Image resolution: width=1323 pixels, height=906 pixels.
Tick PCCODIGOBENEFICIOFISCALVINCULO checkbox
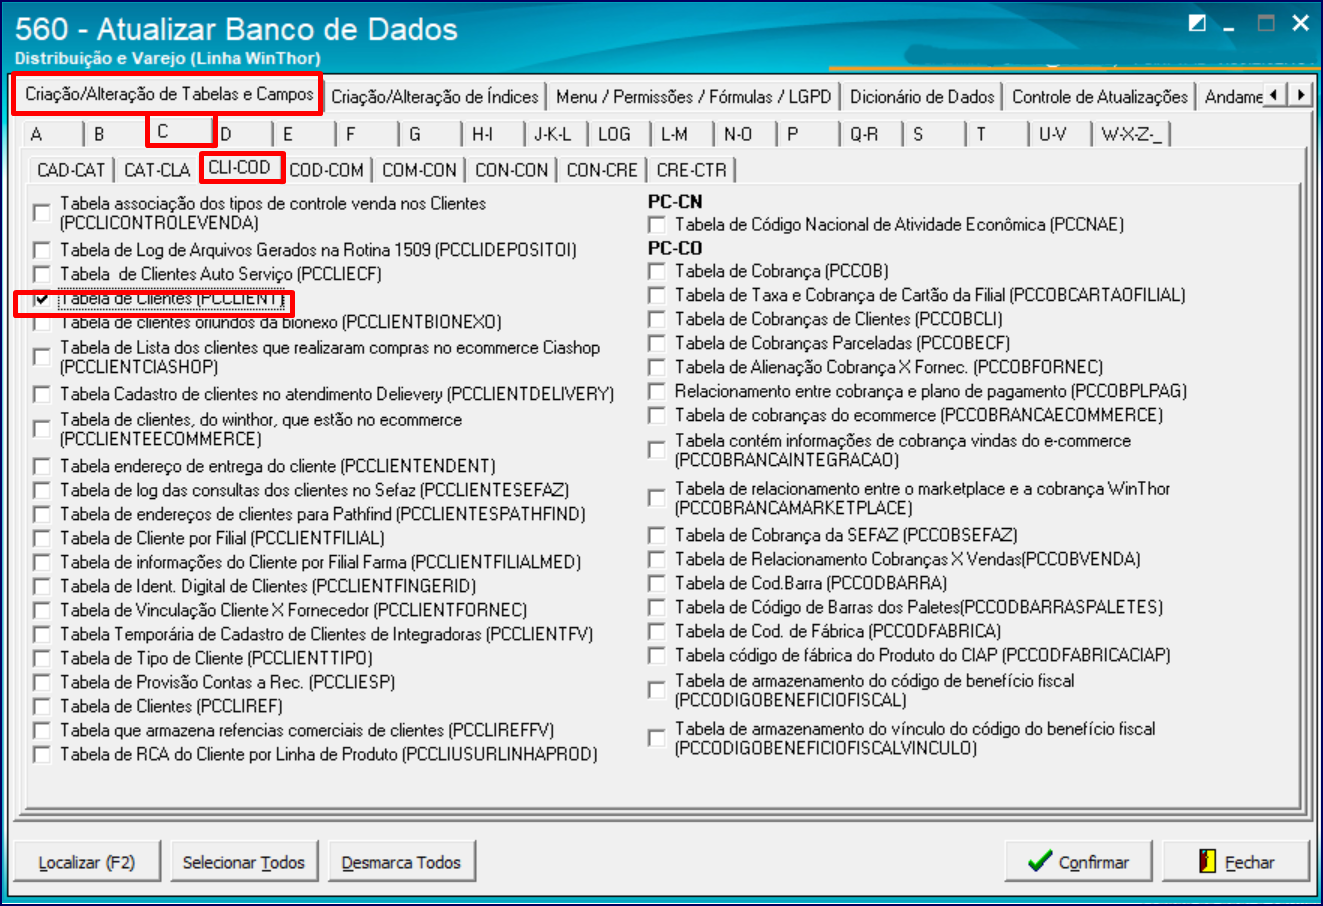657,738
